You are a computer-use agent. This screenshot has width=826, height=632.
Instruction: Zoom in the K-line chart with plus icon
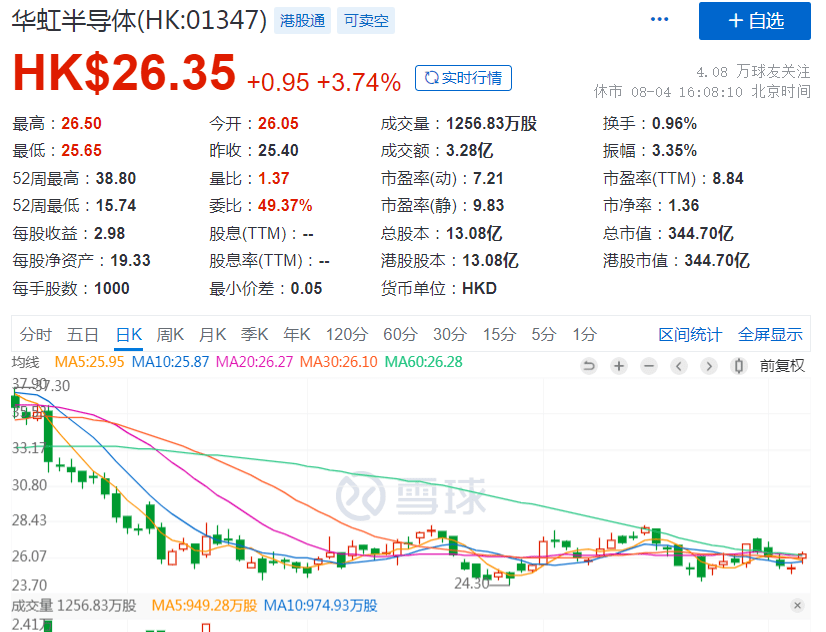click(619, 366)
